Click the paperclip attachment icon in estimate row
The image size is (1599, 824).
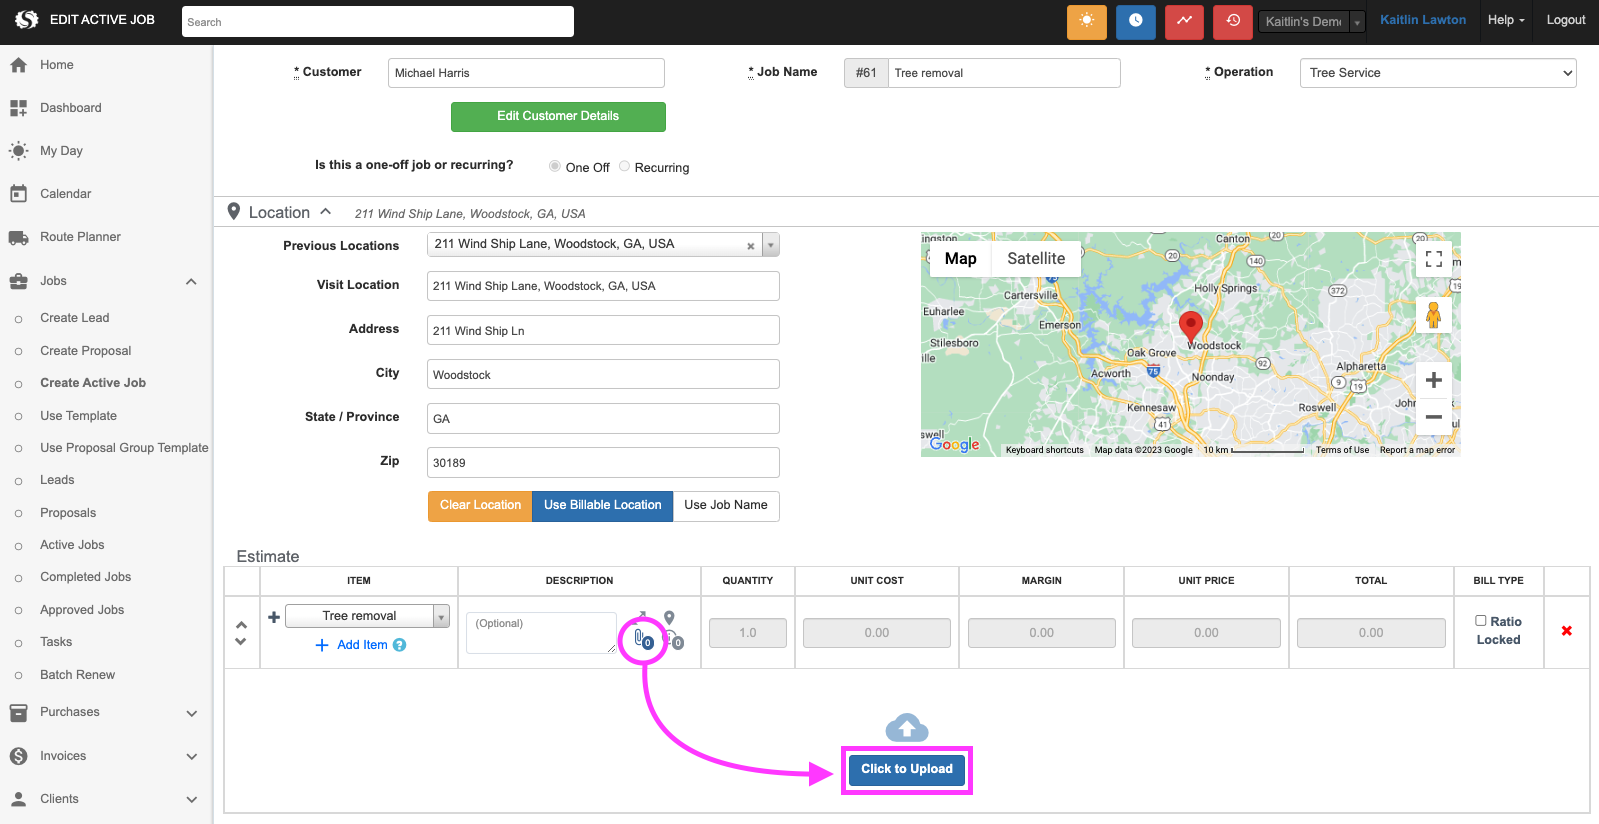641,637
